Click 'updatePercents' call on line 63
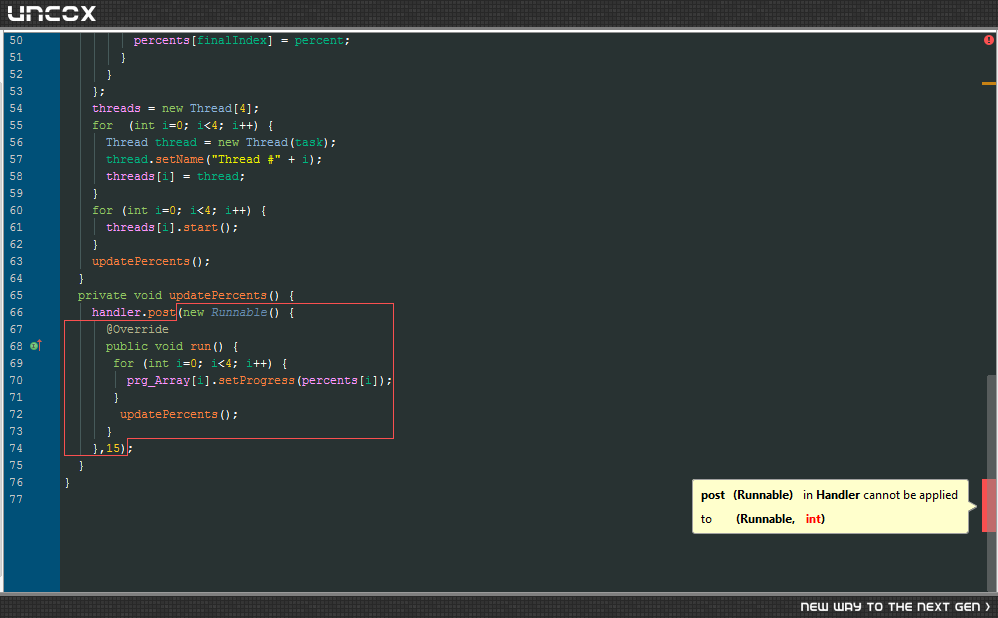This screenshot has height=618, width=998. point(141,262)
